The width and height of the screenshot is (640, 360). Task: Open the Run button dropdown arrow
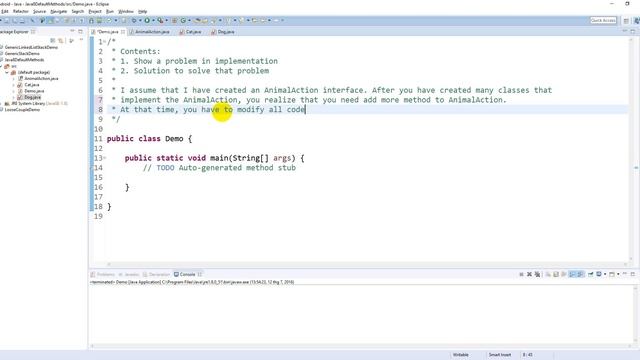pos(153,20)
